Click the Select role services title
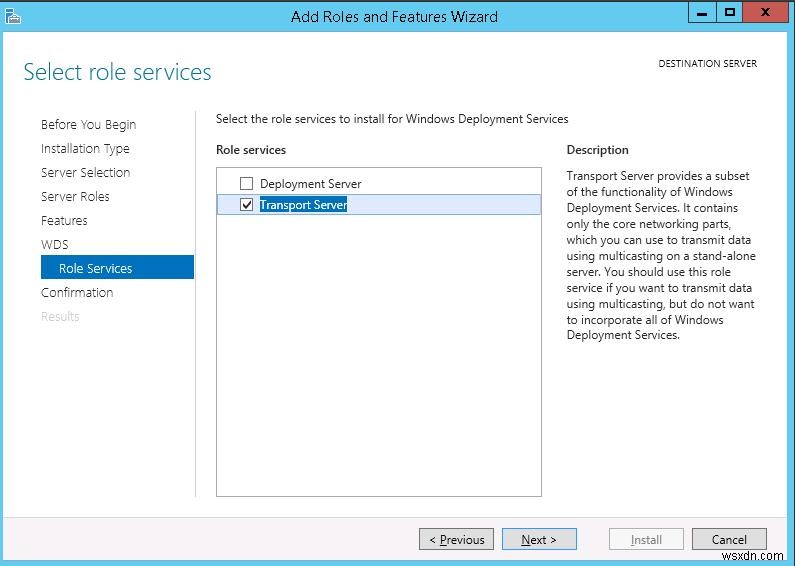Viewport: 795px width, 566px height. (x=117, y=72)
